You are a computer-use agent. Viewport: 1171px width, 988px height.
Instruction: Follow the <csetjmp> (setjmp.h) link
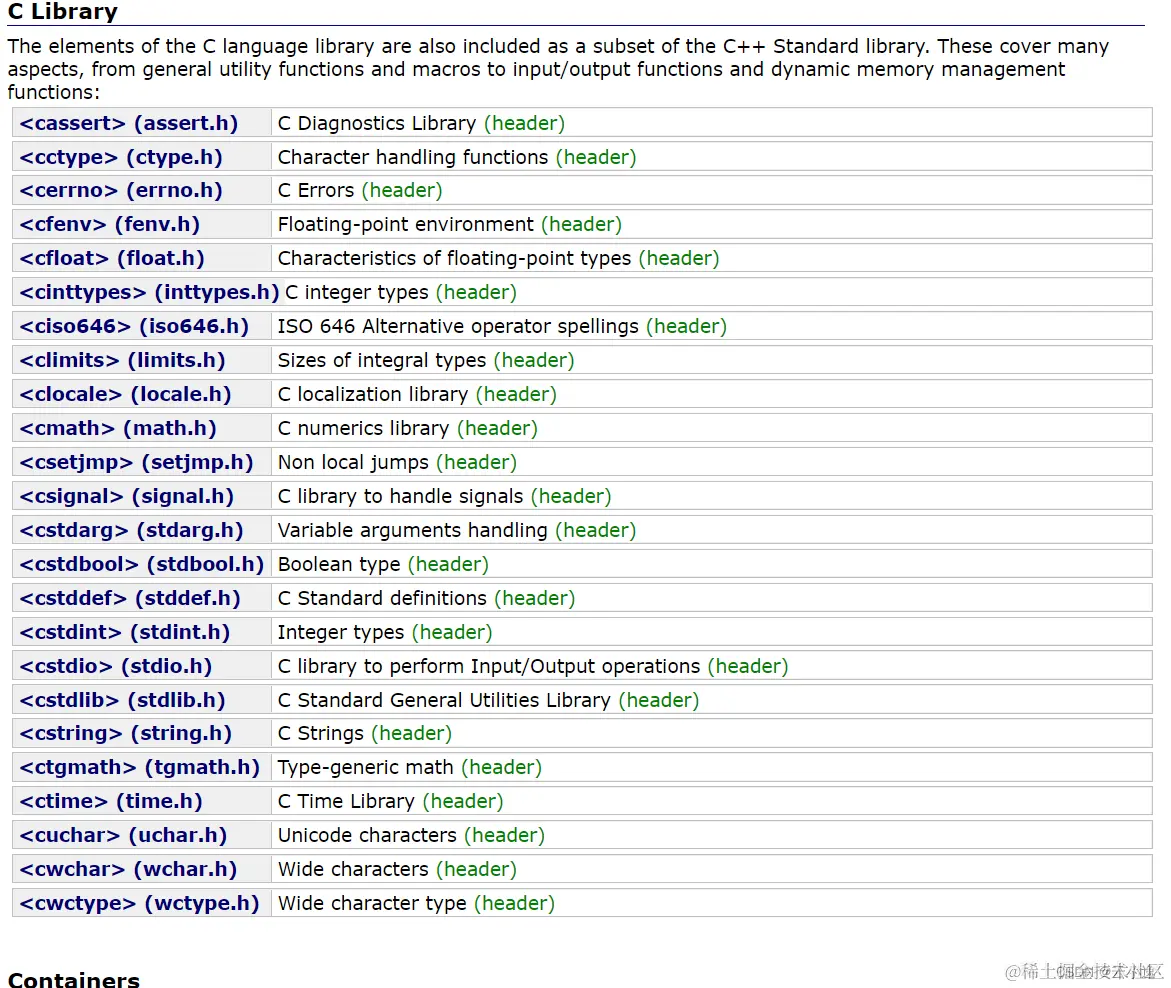pyautogui.click(x=136, y=462)
